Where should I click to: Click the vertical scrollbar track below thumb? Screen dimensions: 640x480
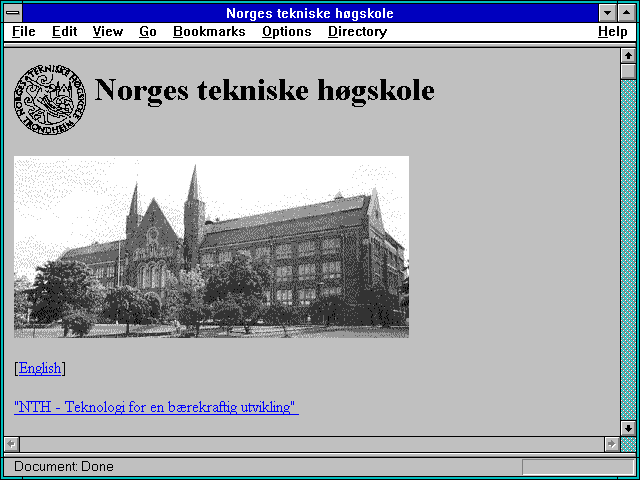coord(628,250)
